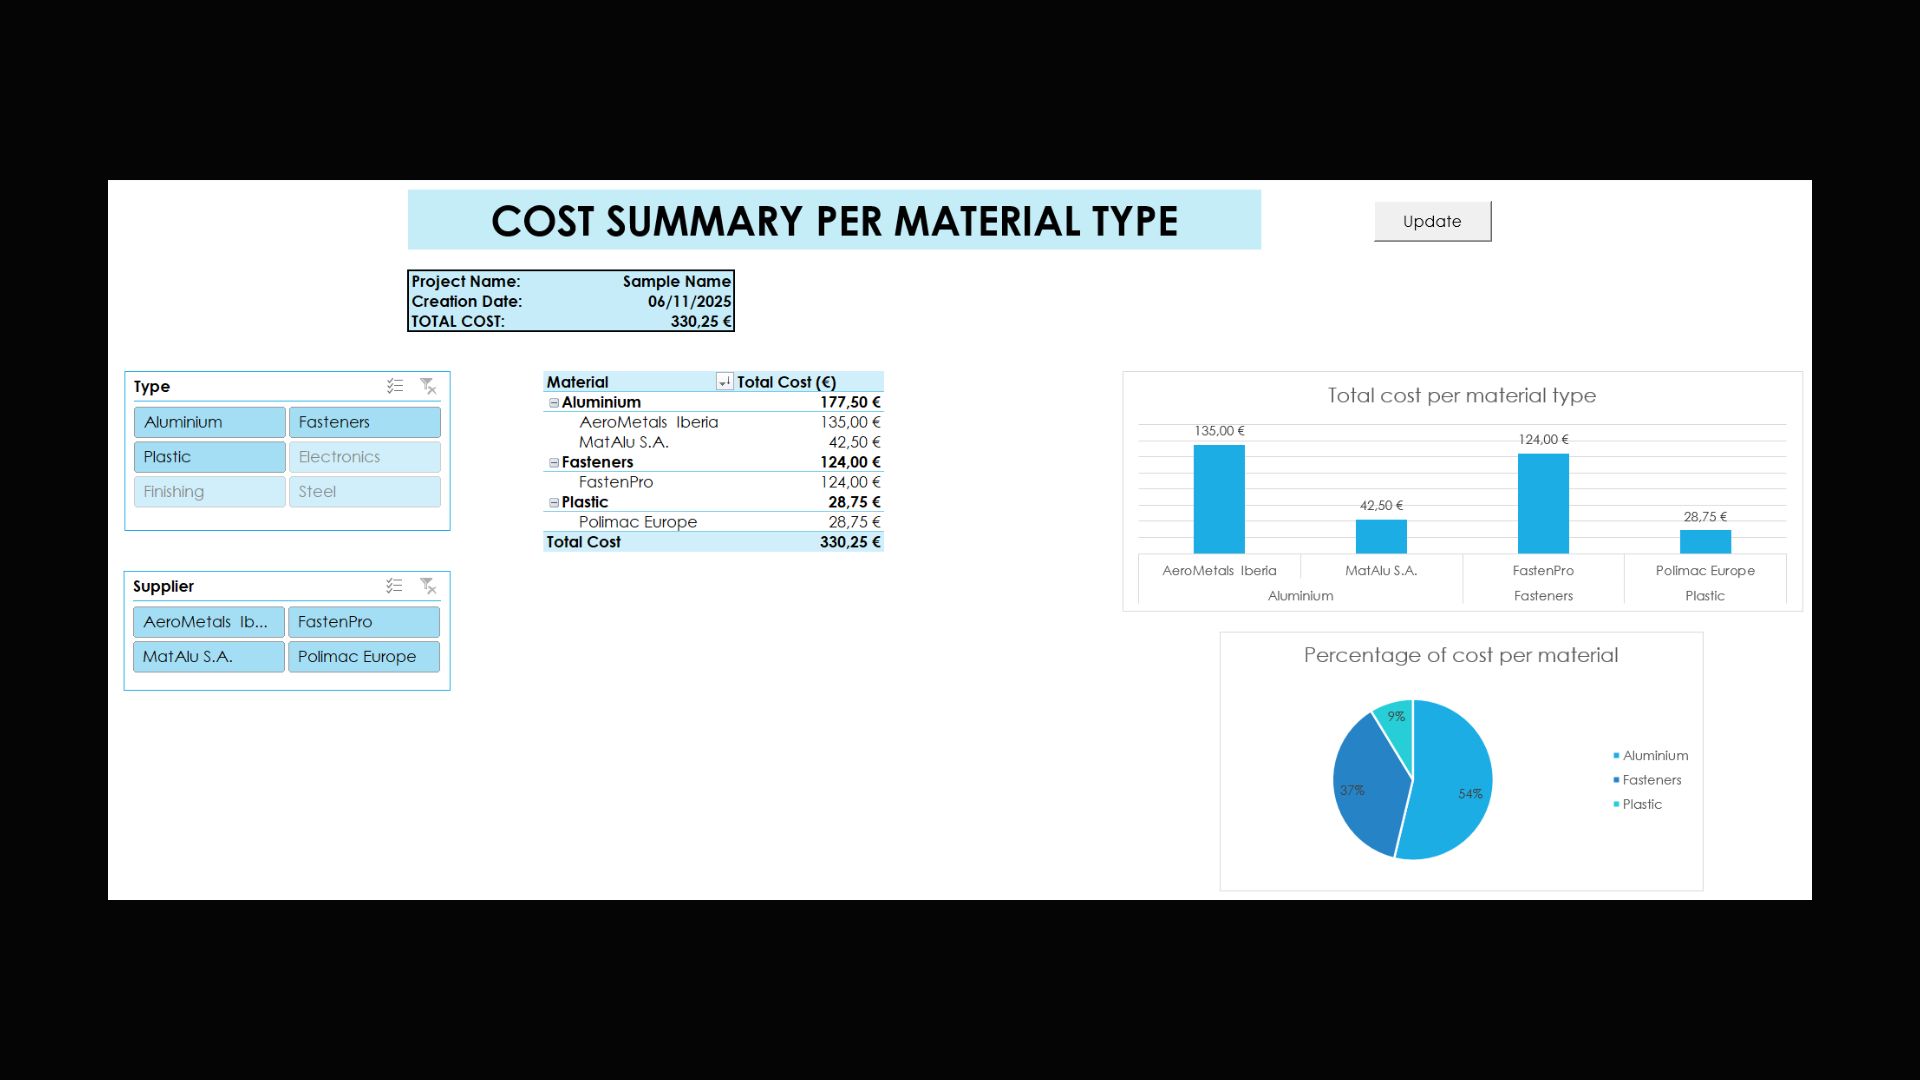
Task: Filter by supplier Polimac Europe
Action: (363, 657)
